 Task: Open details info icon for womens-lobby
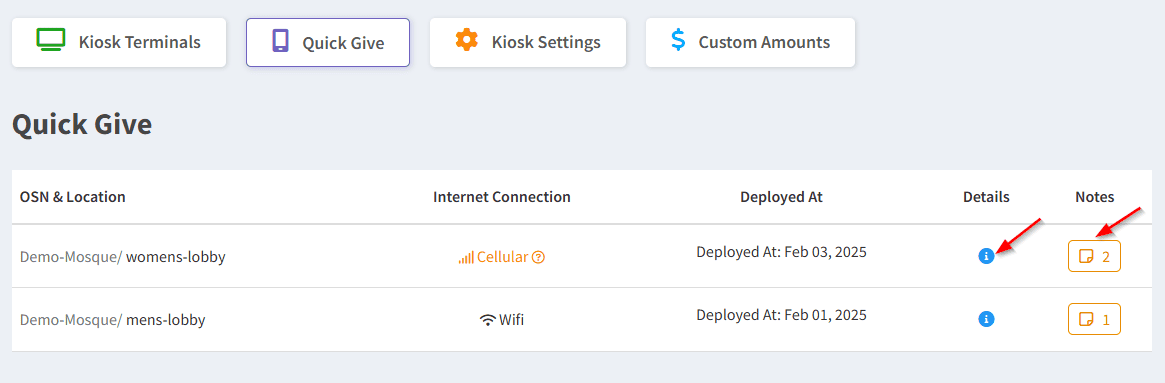pos(986,257)
